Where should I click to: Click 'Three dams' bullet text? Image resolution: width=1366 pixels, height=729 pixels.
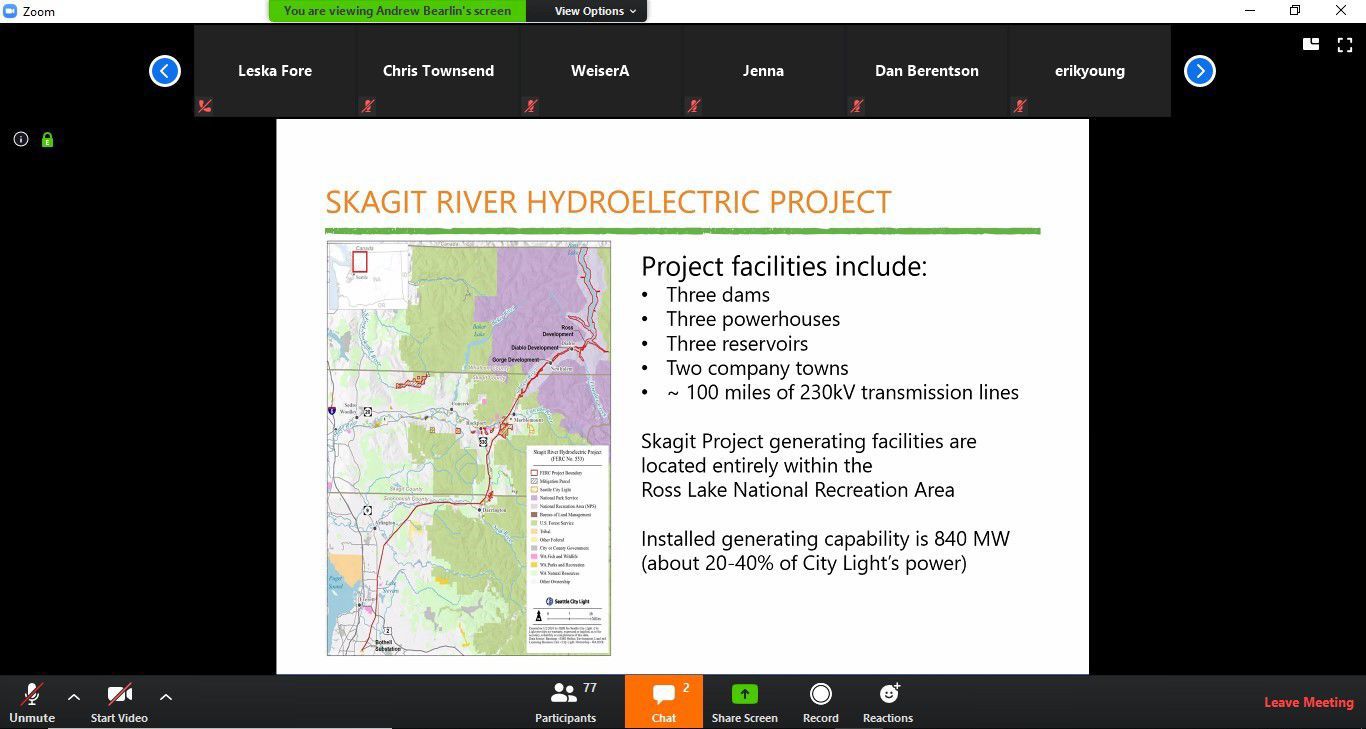point(718,295)
